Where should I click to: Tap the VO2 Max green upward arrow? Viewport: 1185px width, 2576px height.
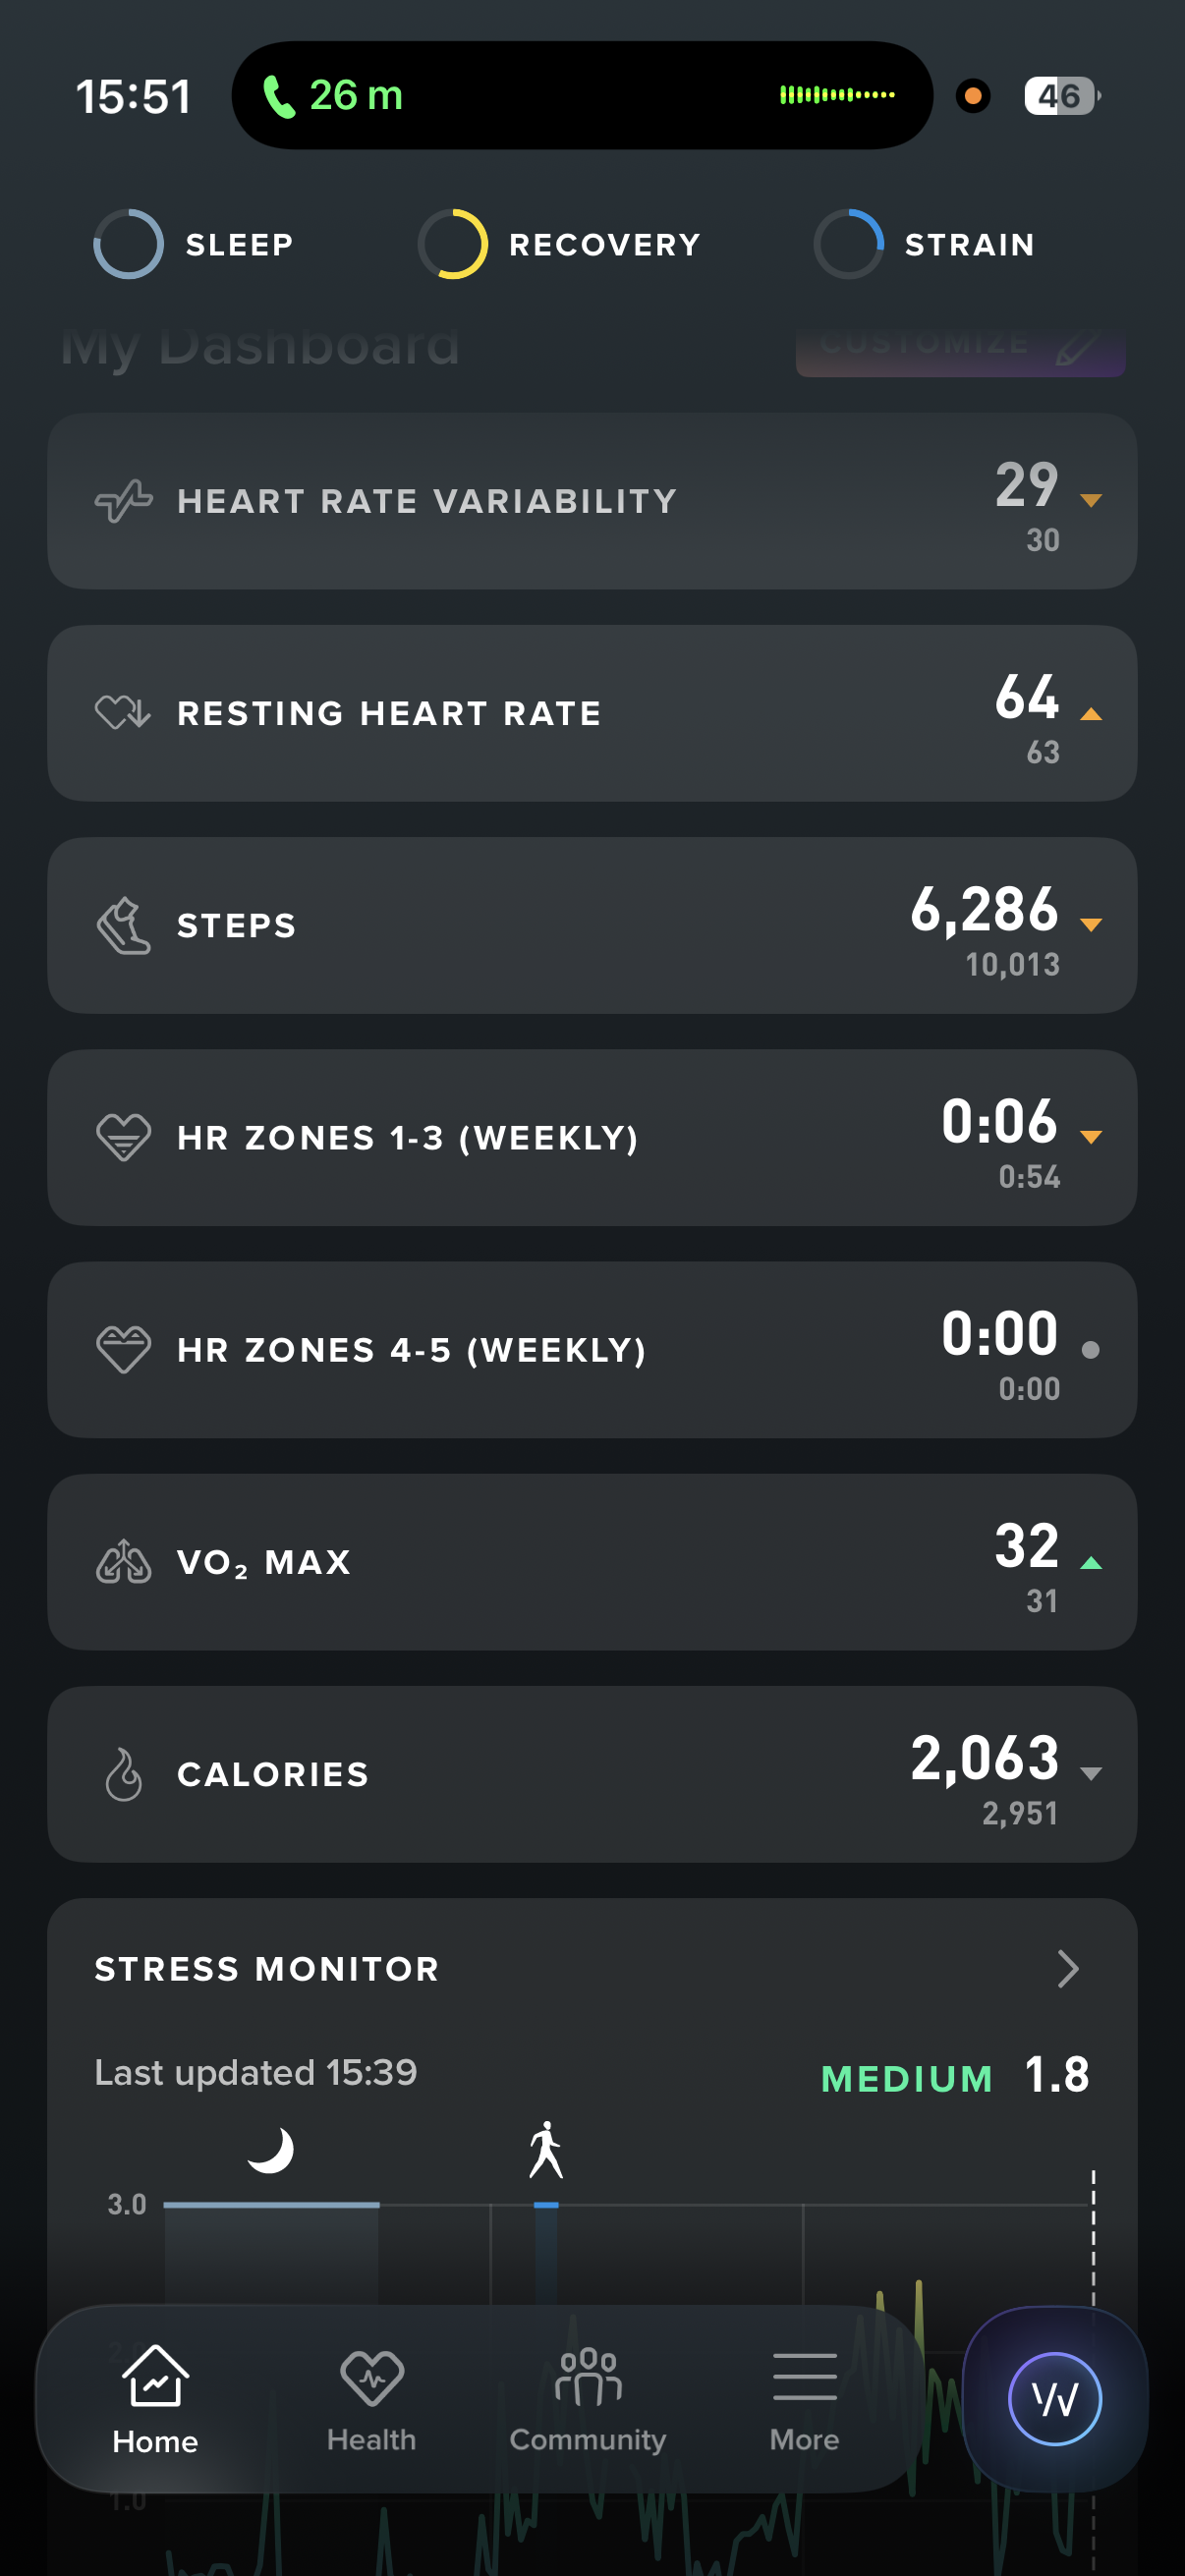tap(1091, 1563)
